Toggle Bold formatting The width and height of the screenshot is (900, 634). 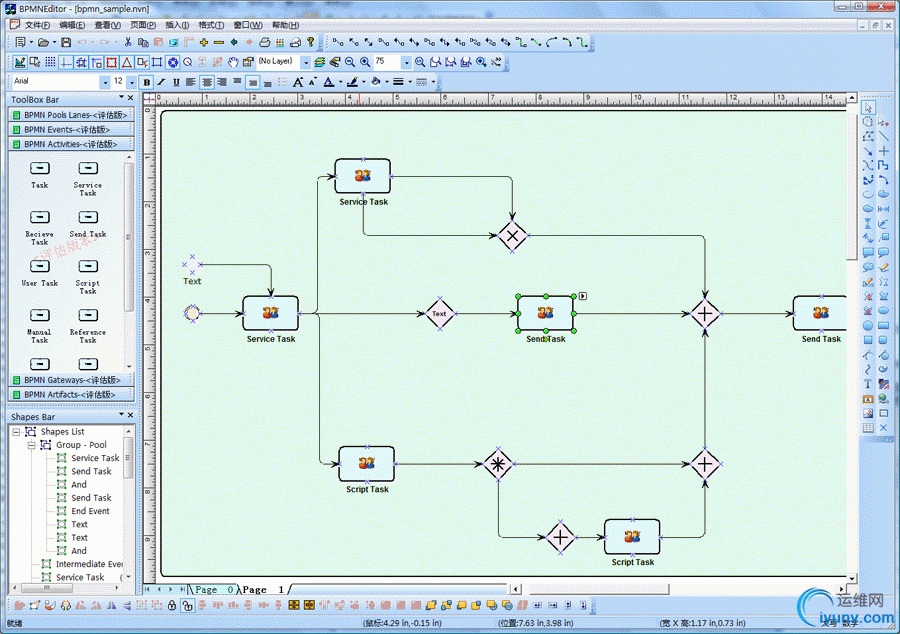tap(146, 82)
